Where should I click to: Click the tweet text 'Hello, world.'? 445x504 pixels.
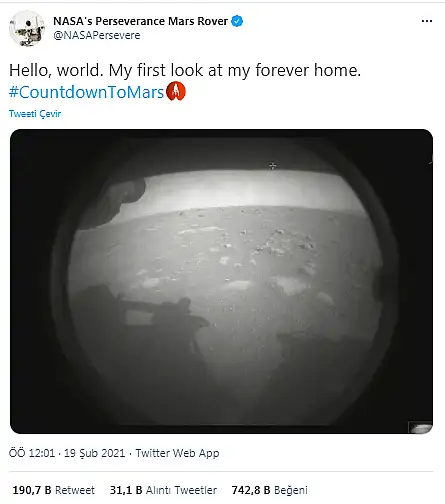[56, 70]
